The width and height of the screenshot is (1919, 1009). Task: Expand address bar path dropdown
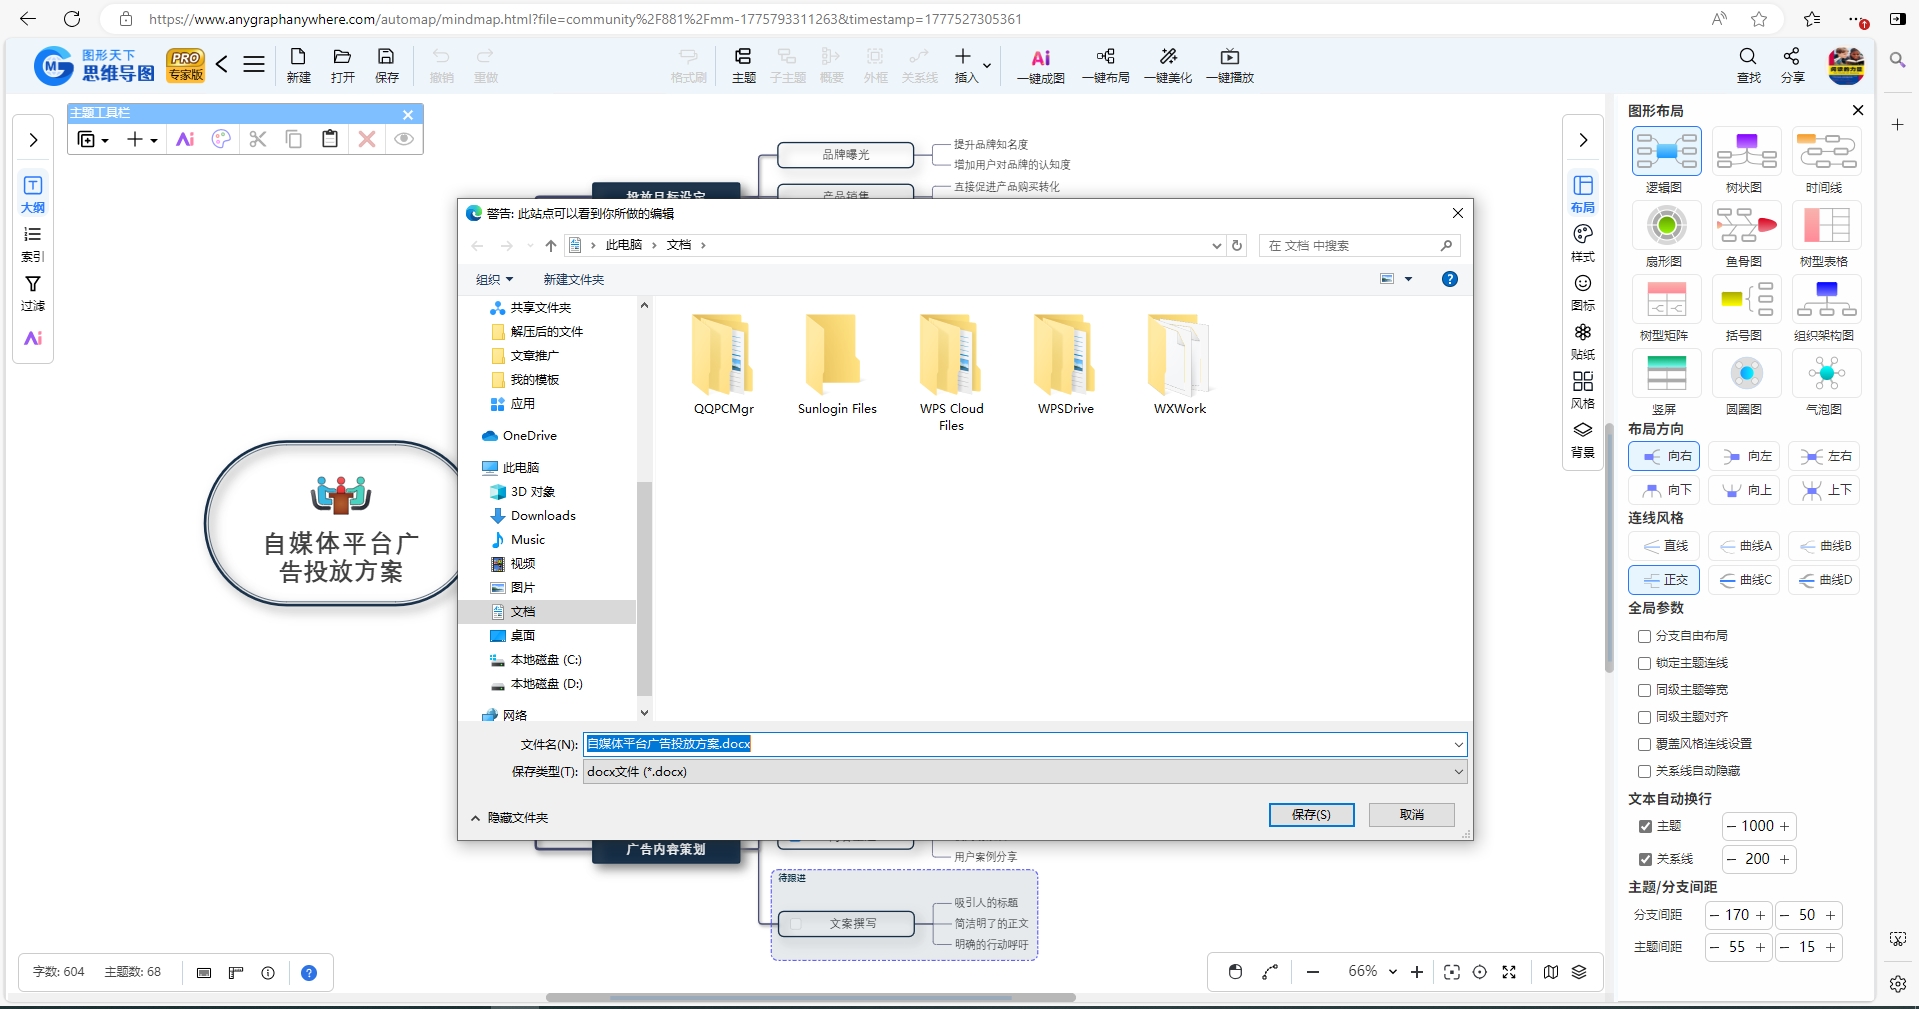(1216, 245)
